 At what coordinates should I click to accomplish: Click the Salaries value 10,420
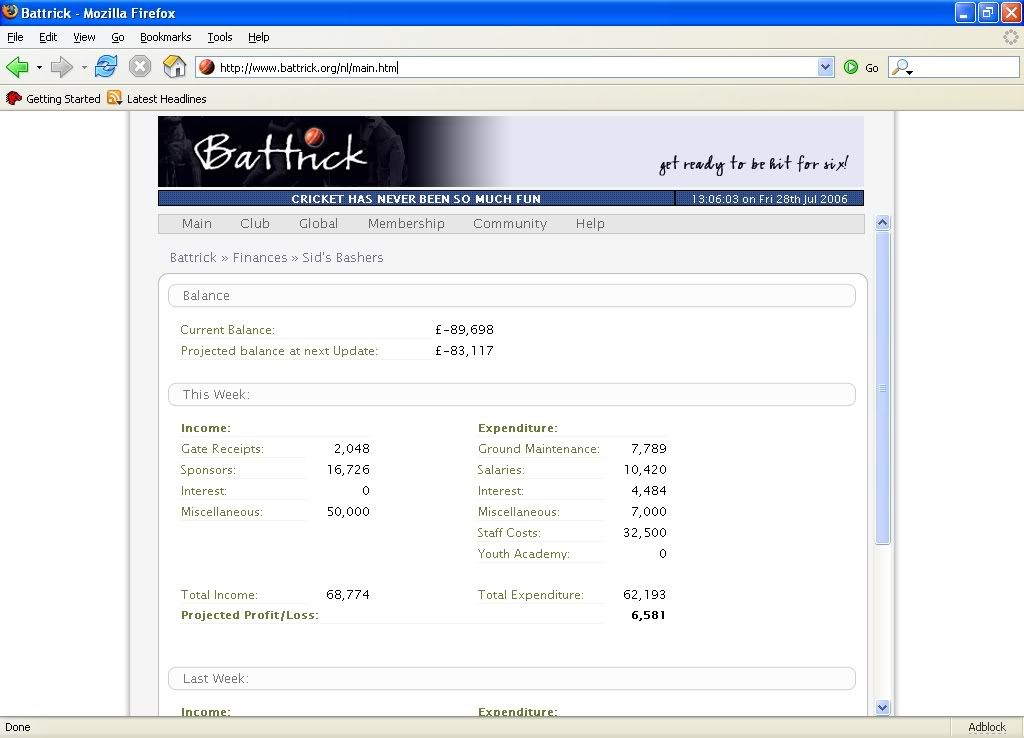click(x=645, y=470)
